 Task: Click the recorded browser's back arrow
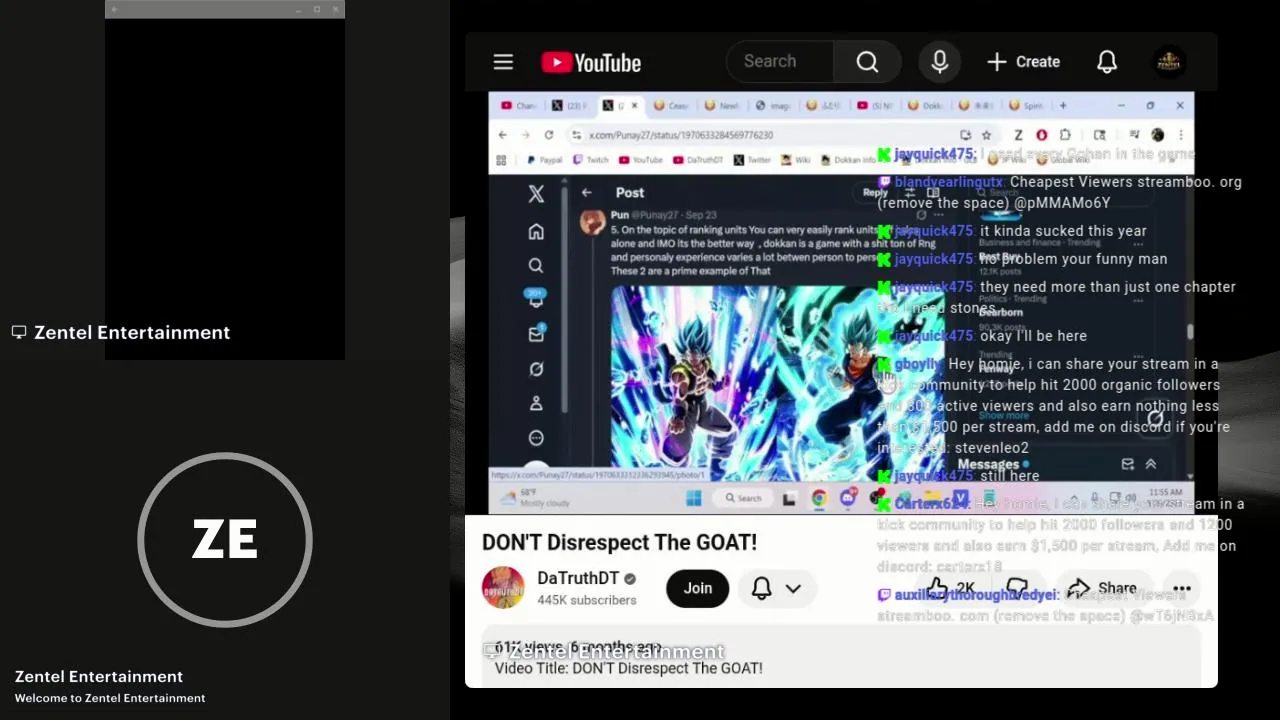point(503,135)
